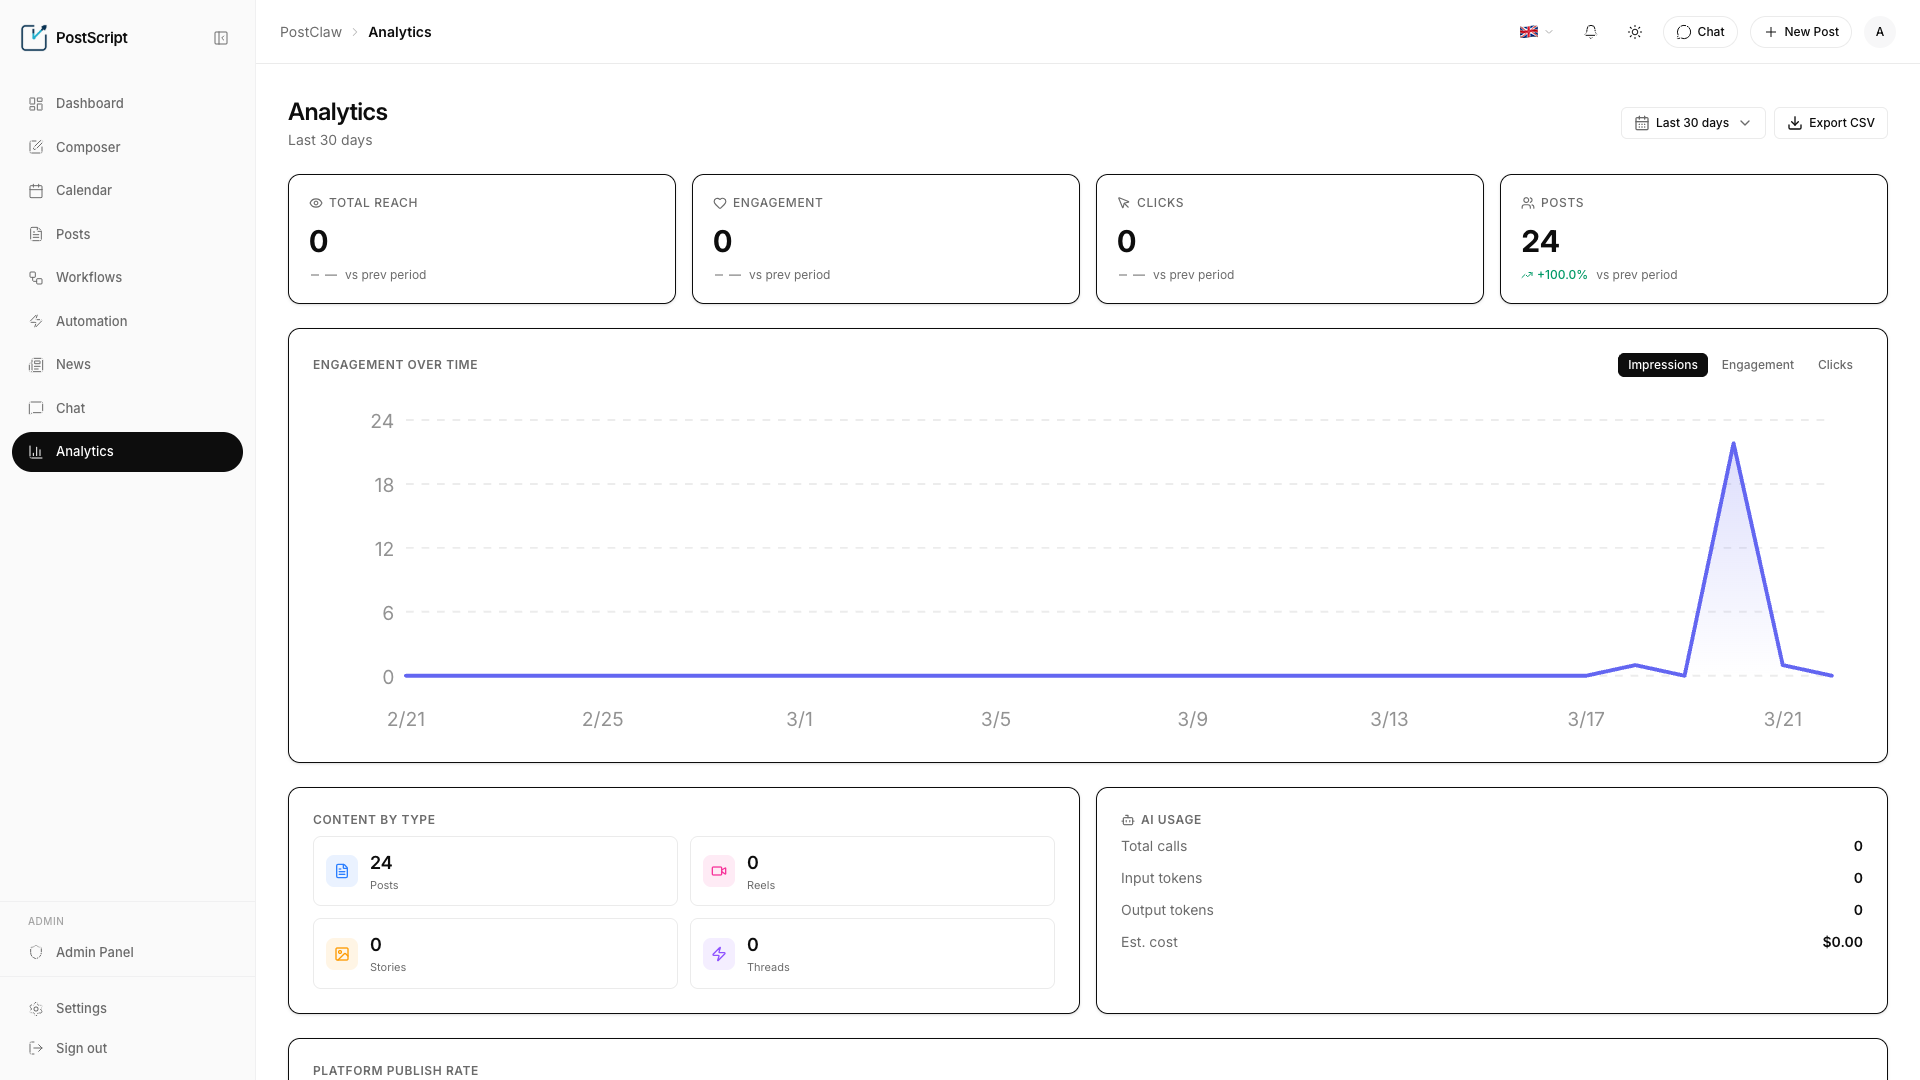Click the Automation lightning icon in sidebar
Viewport: 1920px width, 1080px height.
pos(36,321)
